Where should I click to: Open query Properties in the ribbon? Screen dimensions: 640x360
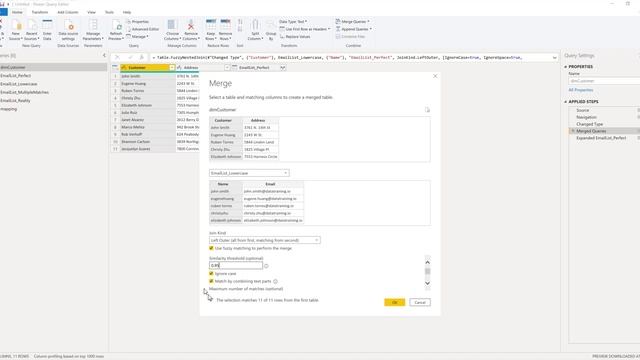click(138, 22)
